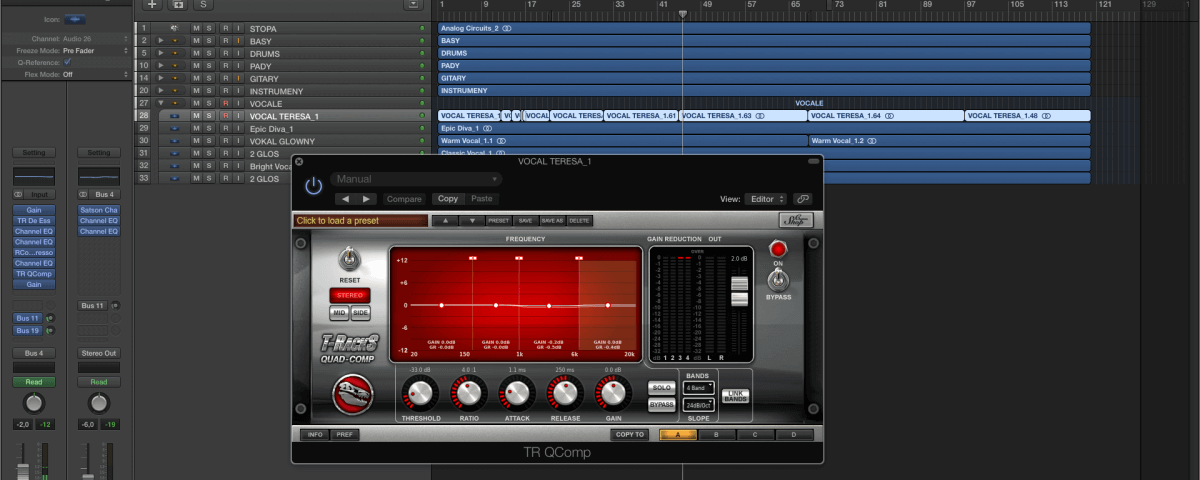Close the VOCAL TERESA_1 plugin window

[299, 161]
